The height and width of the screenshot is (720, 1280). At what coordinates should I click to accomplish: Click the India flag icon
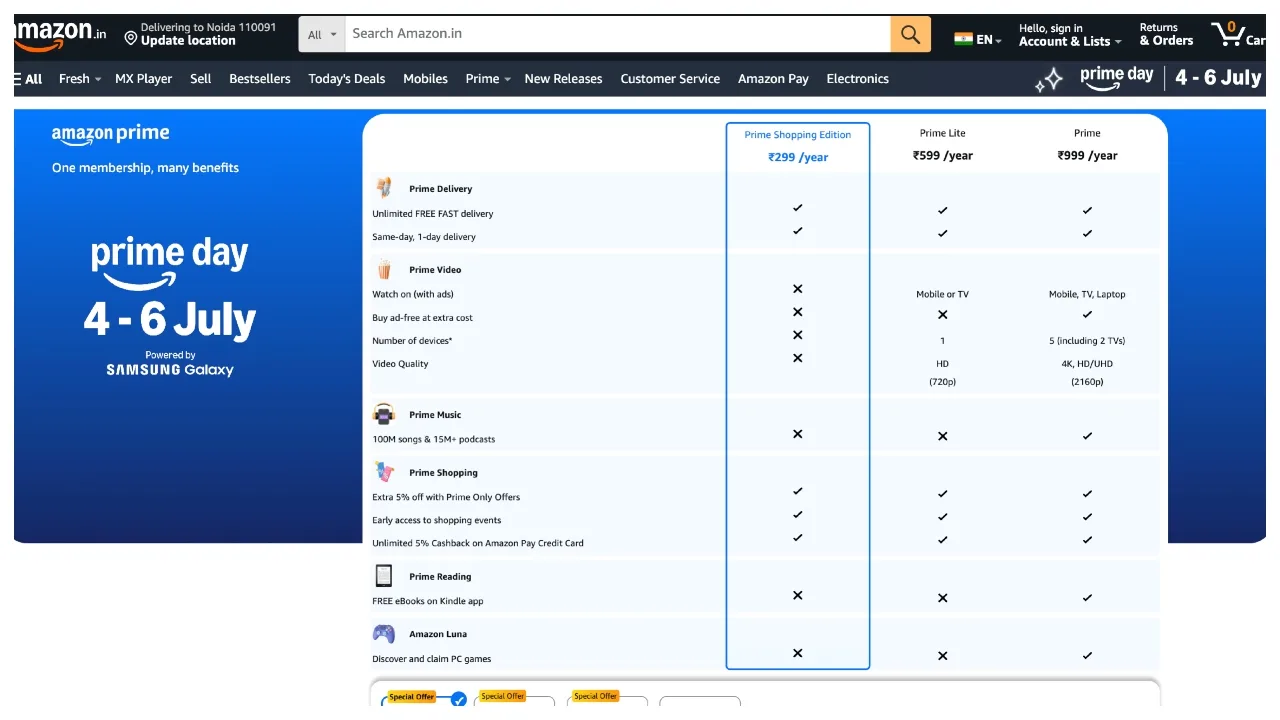(x=963, y=39)
